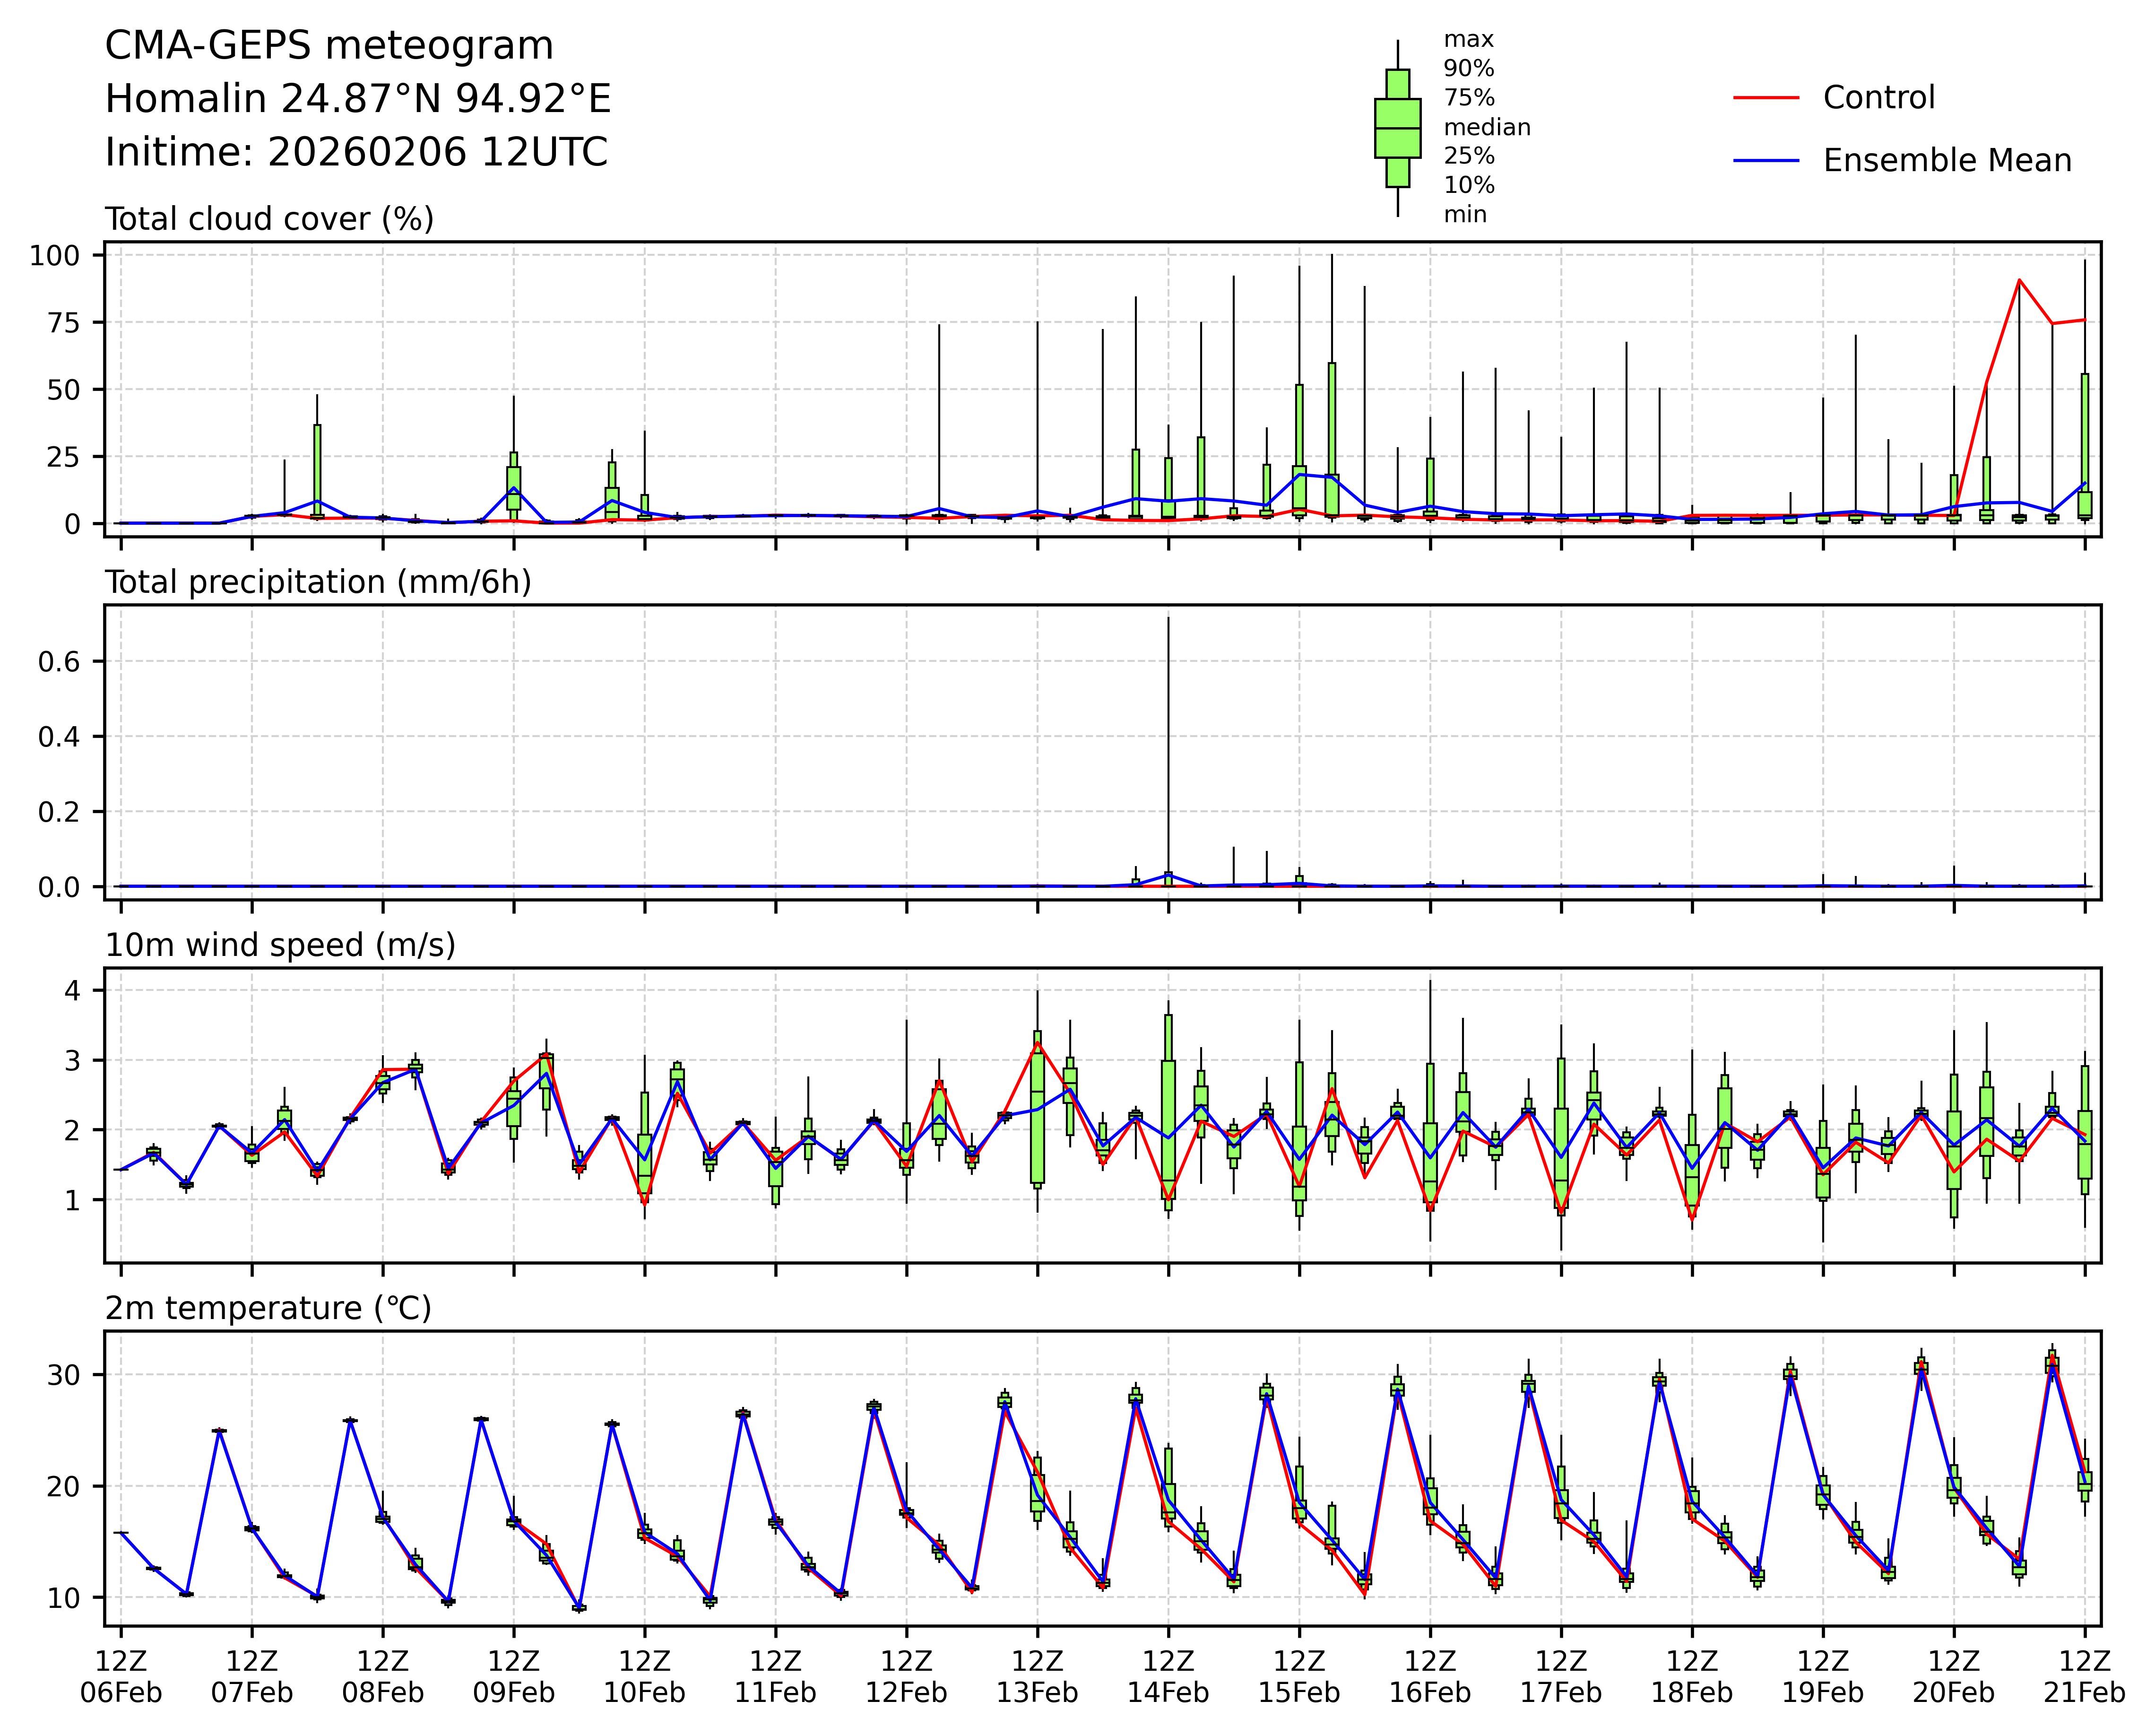This screenshot has width=2155, height=1736.
Task: Click the 10m wind speed (m/s) panel title
Action: (x=280, y=945)
